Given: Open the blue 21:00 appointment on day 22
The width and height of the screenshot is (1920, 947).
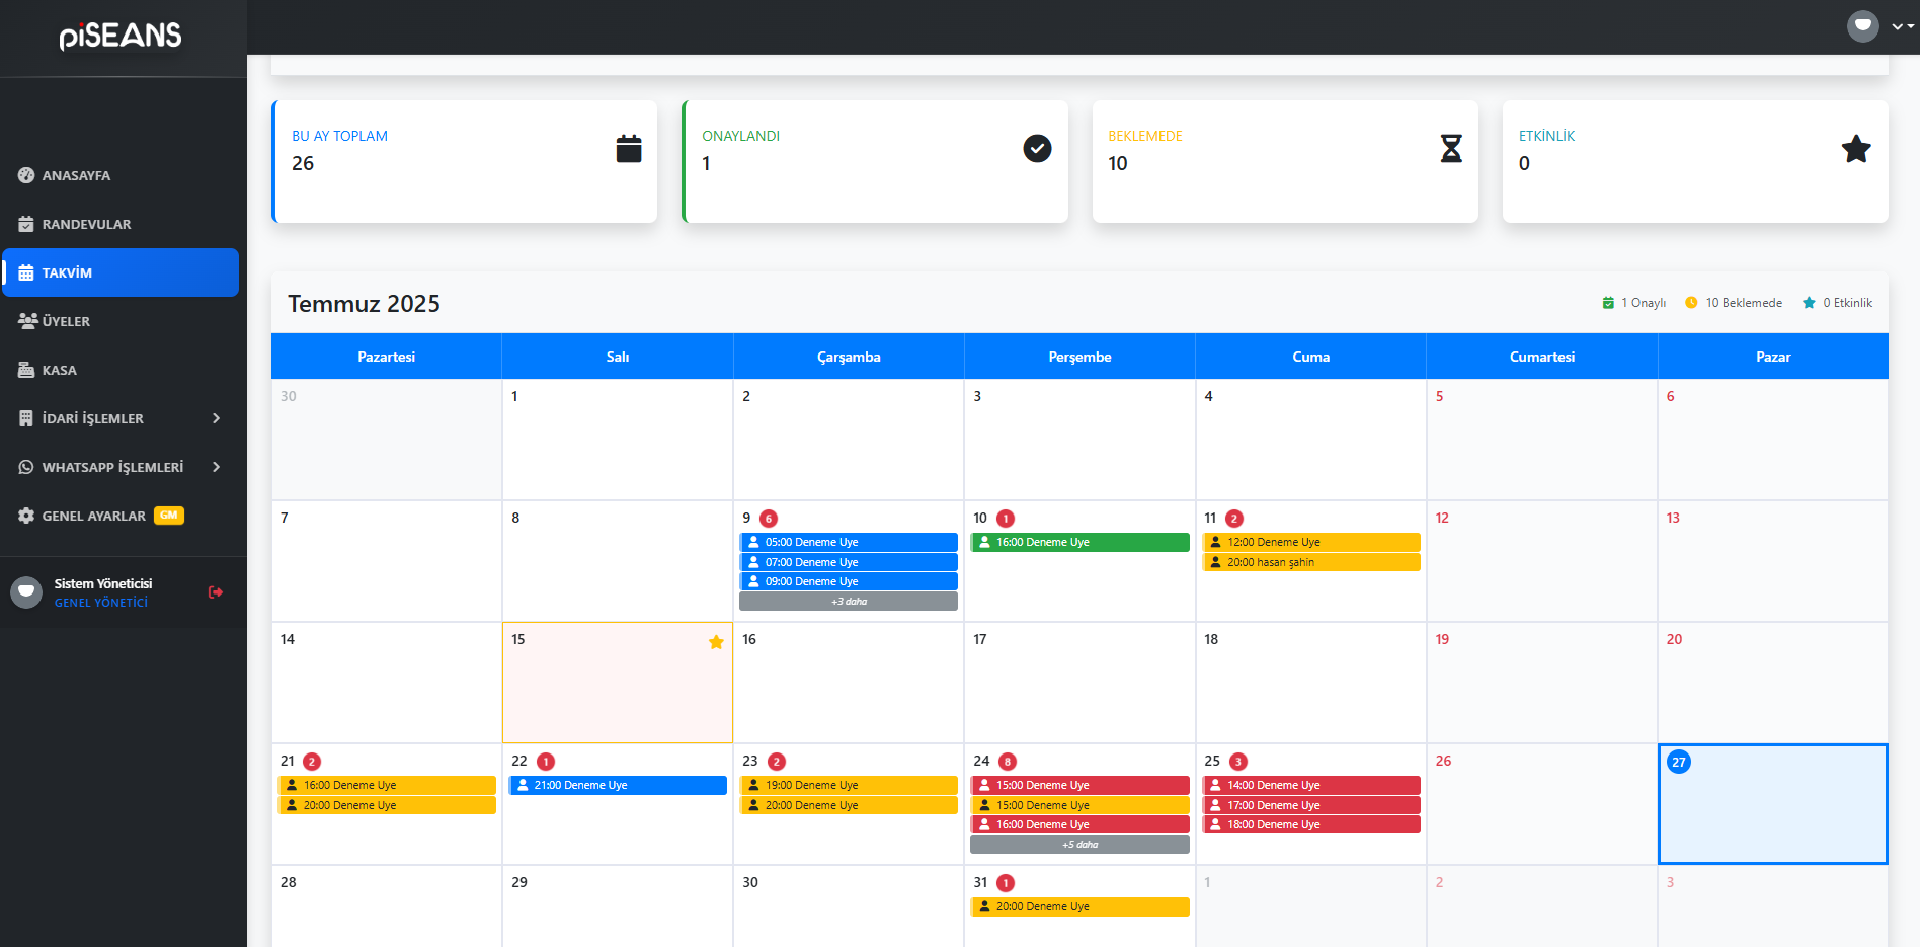Looking at the screenshot, I should (x=617, y=785).
